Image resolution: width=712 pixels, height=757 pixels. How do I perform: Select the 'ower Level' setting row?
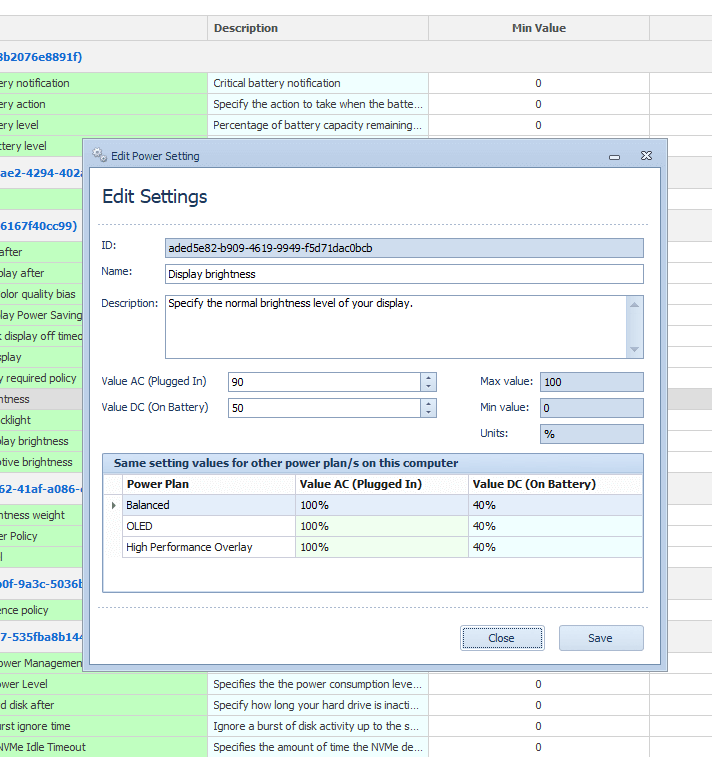[104, 684]
